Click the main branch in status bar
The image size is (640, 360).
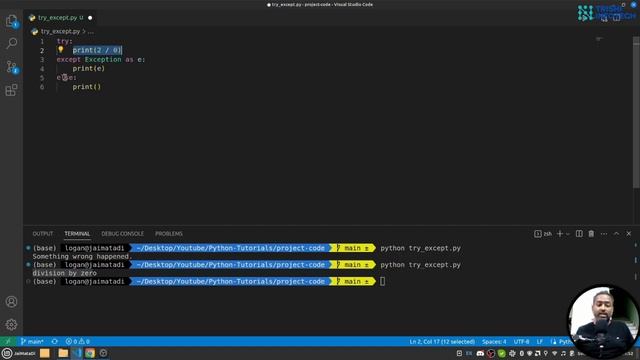point(32,341)
